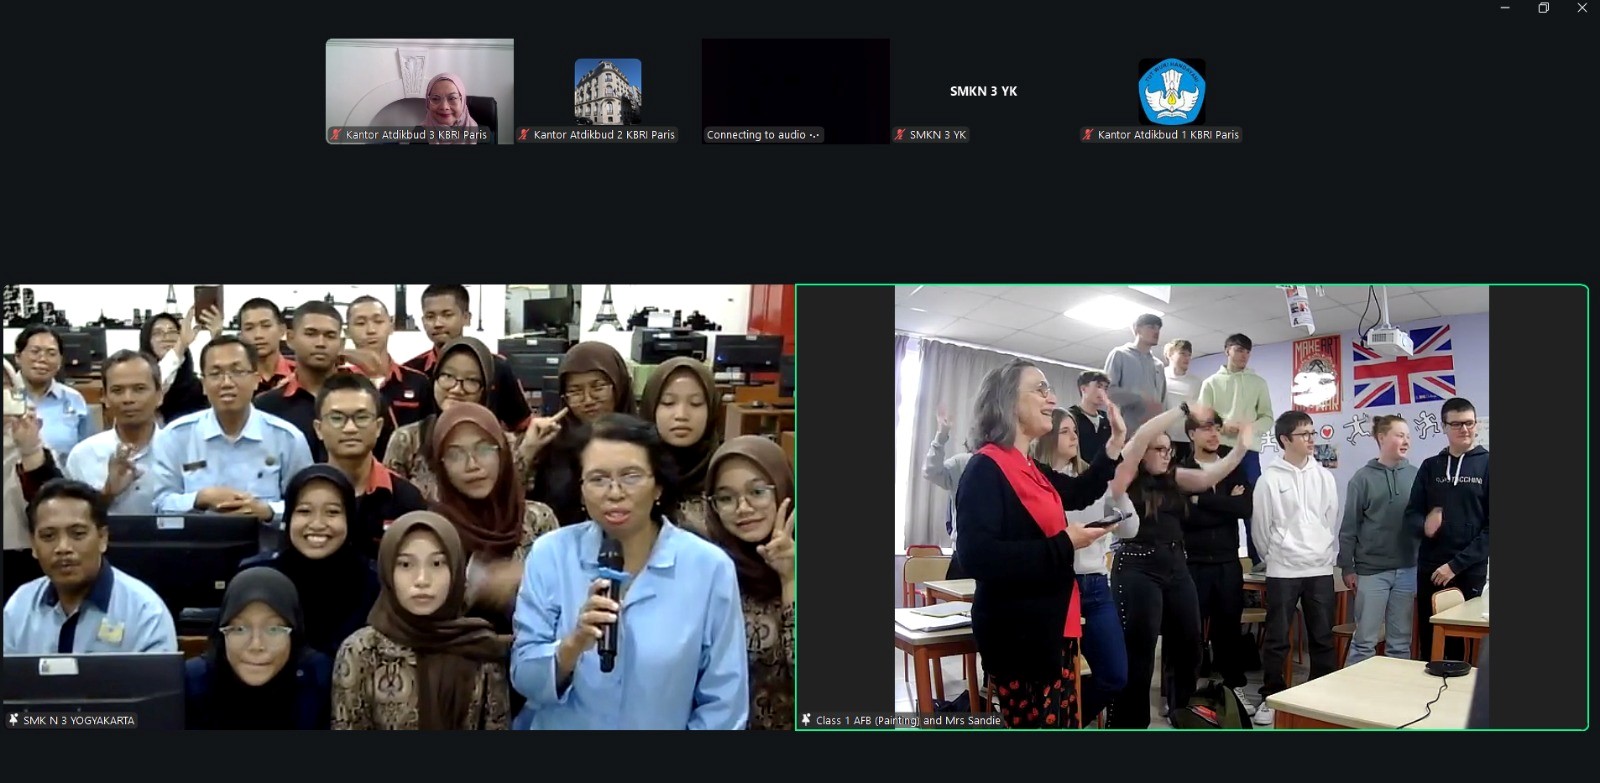Restore down the meeting window

tap(1544, 8)
